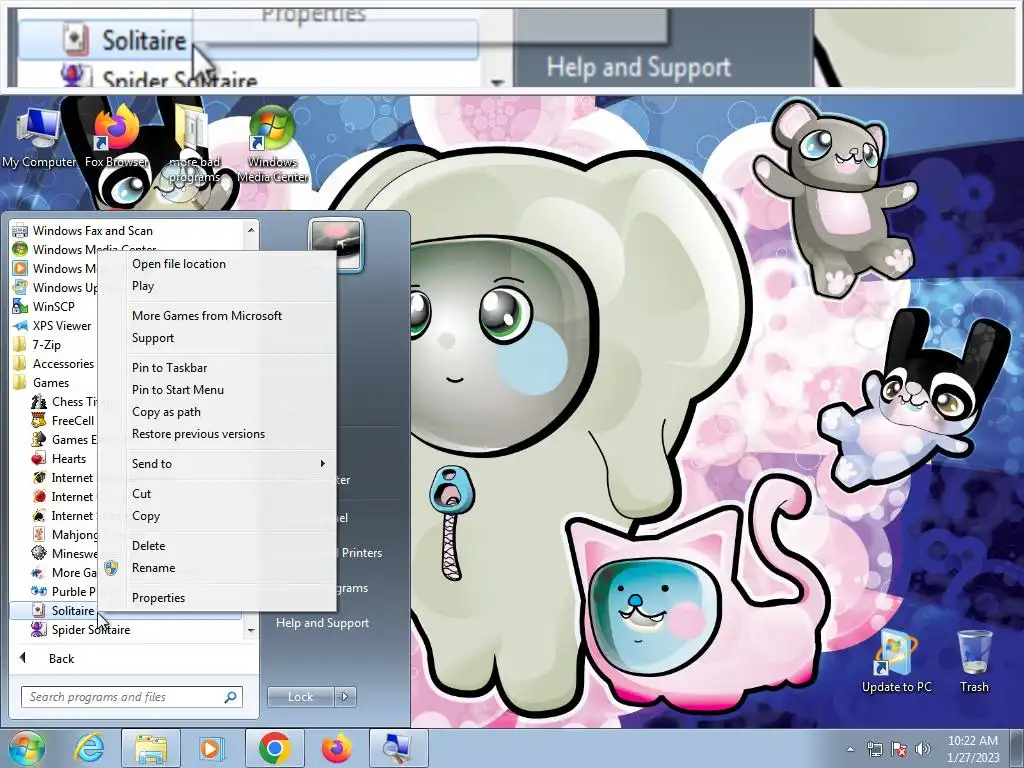Launch Google Chrome from the taskbar
The height and width of the screenshot is (768, 1024).
(x=274, y=748)
